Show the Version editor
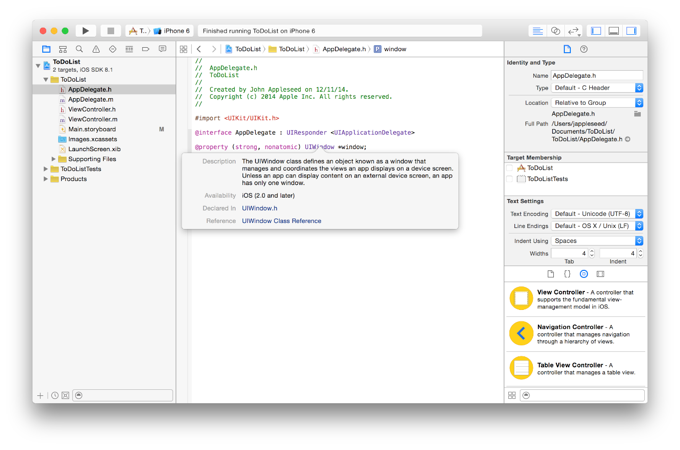The height and width of the screenshot is (450, 680). tap(573, 31)
